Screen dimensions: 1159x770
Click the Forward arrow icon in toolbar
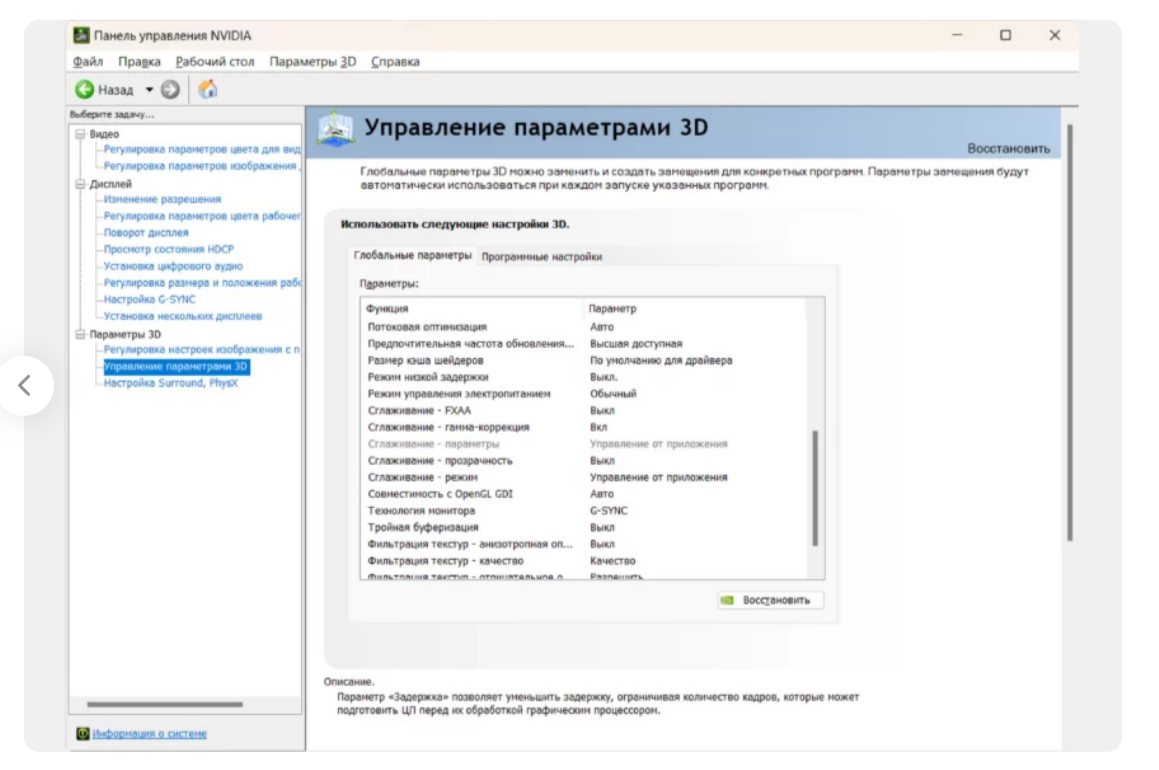click(x=170, y=89)
